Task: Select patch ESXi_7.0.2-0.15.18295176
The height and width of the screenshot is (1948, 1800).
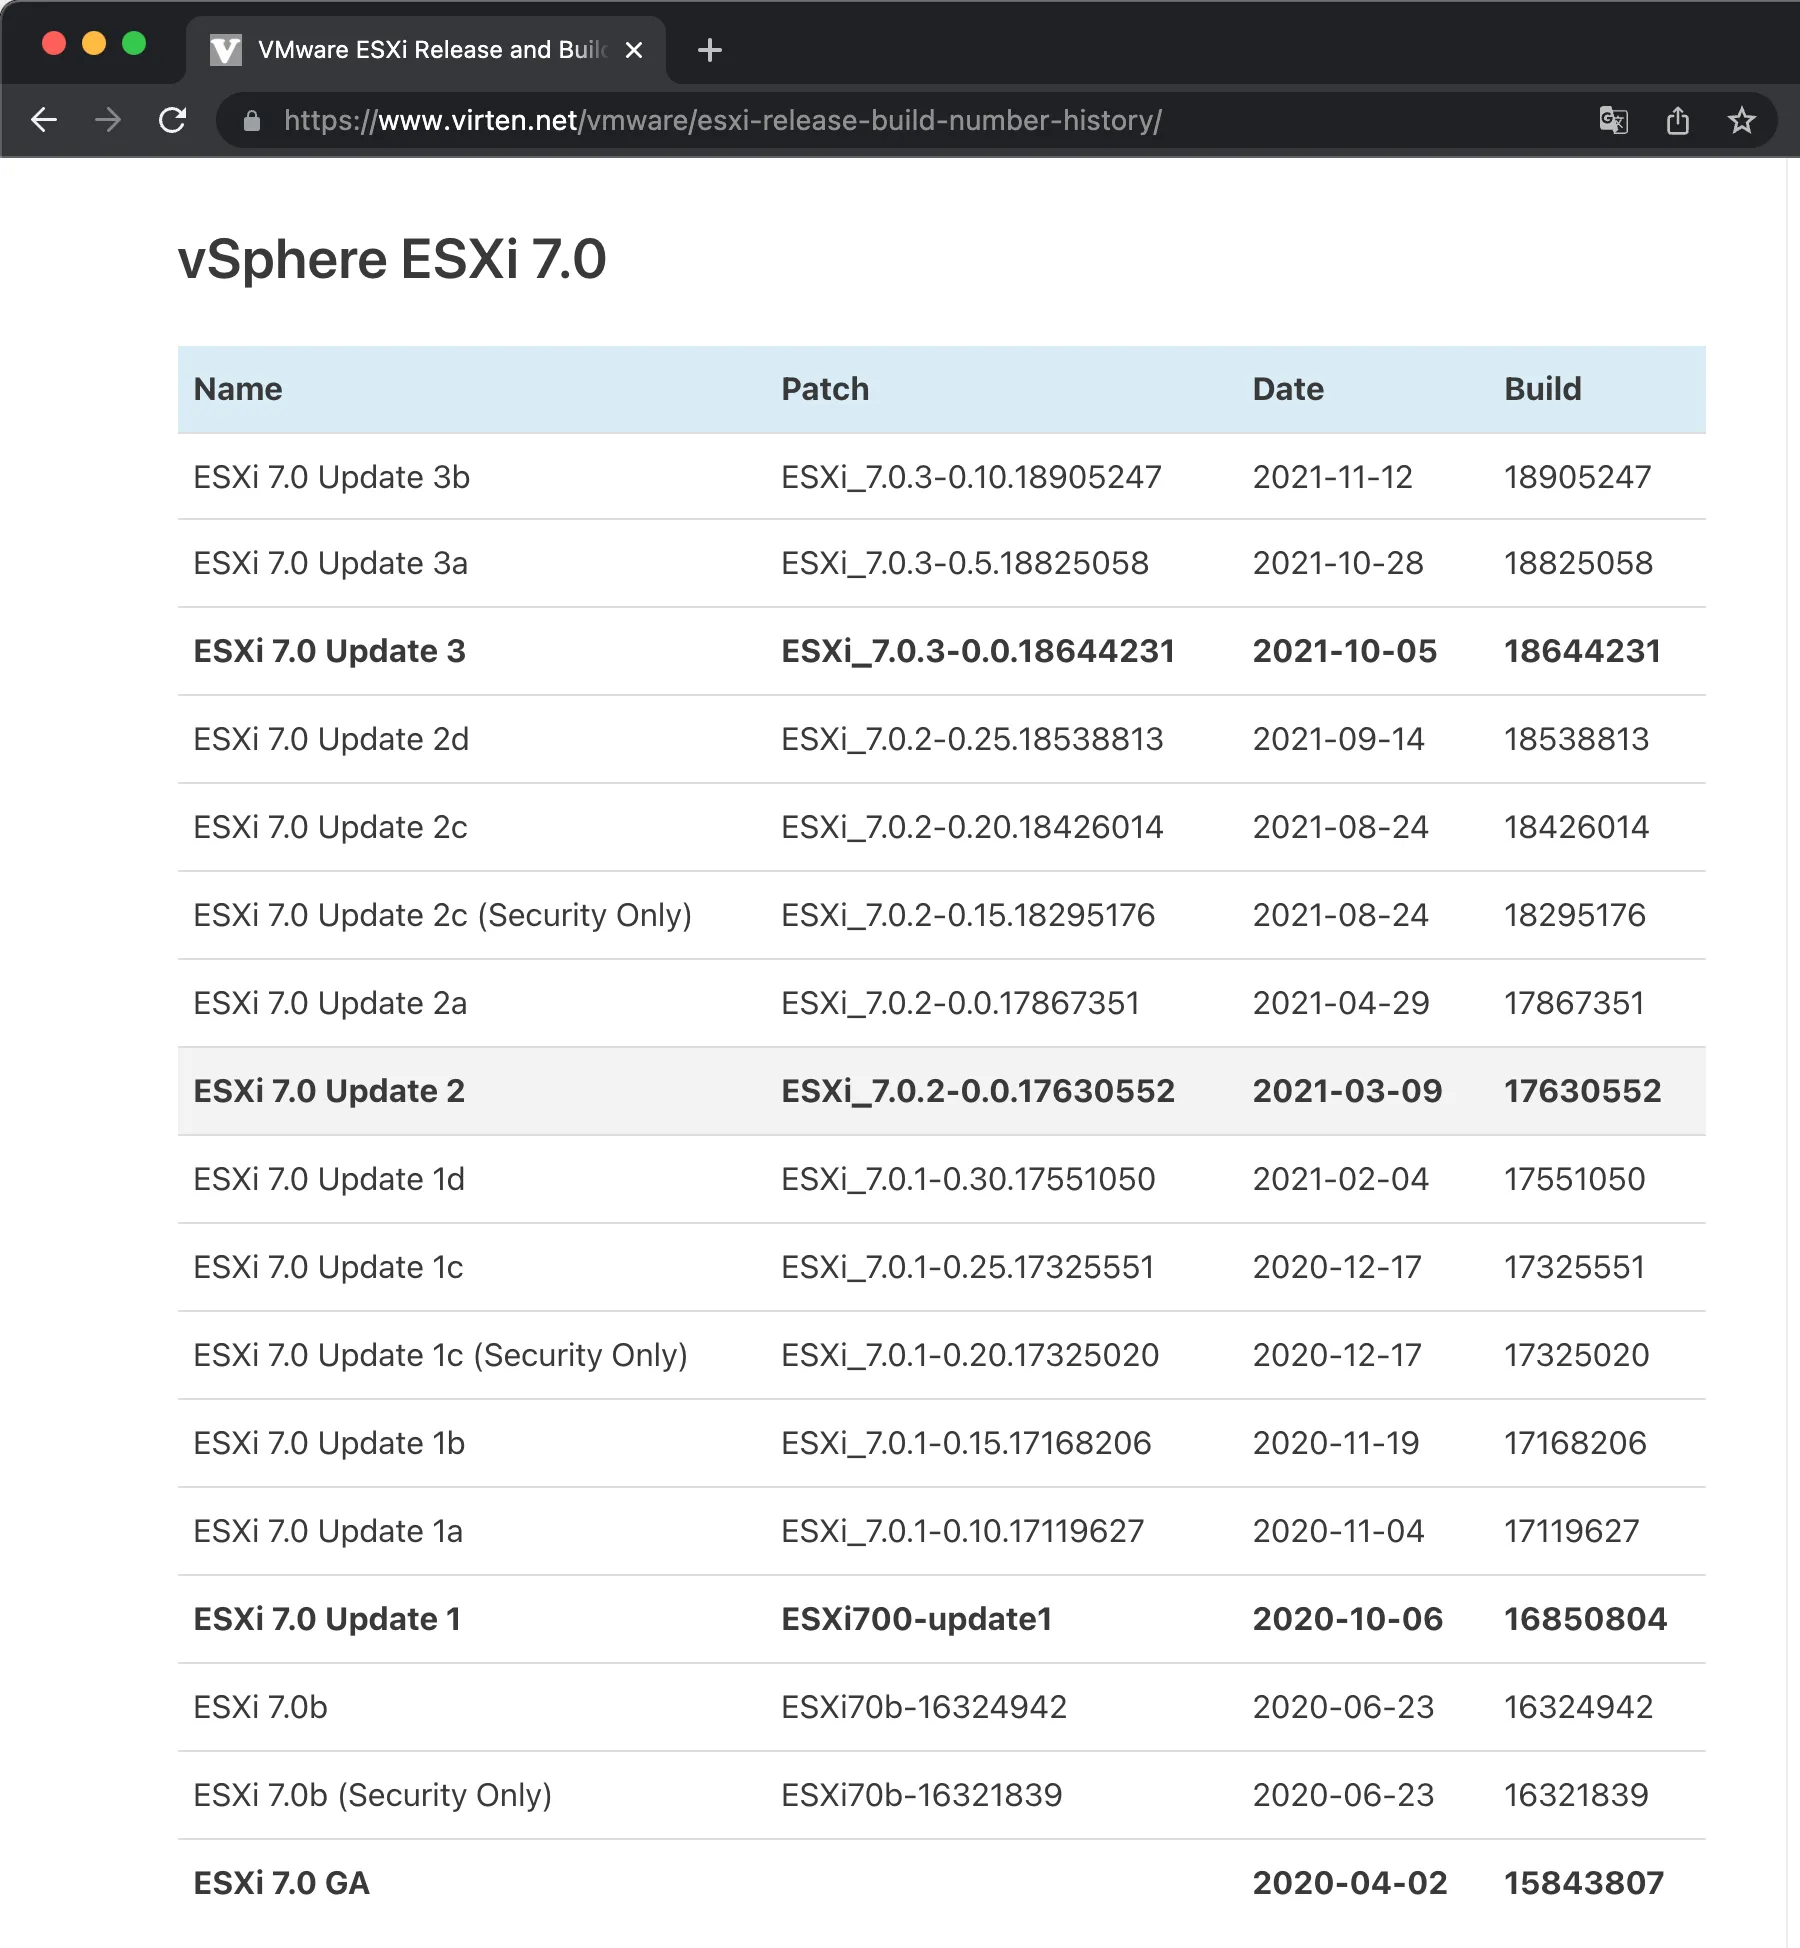Action: pos(968,915)
